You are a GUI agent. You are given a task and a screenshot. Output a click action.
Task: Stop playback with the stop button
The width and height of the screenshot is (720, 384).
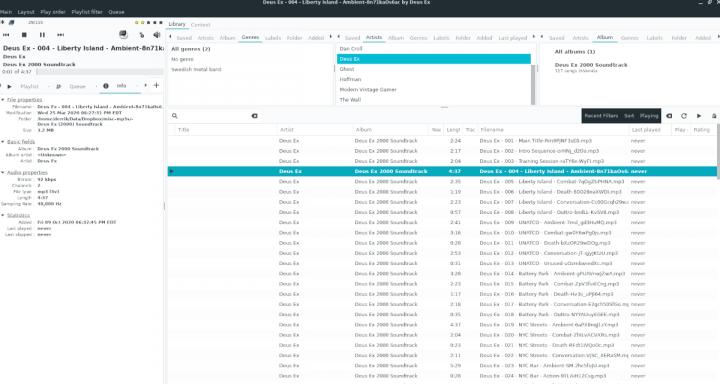point(24,35)
